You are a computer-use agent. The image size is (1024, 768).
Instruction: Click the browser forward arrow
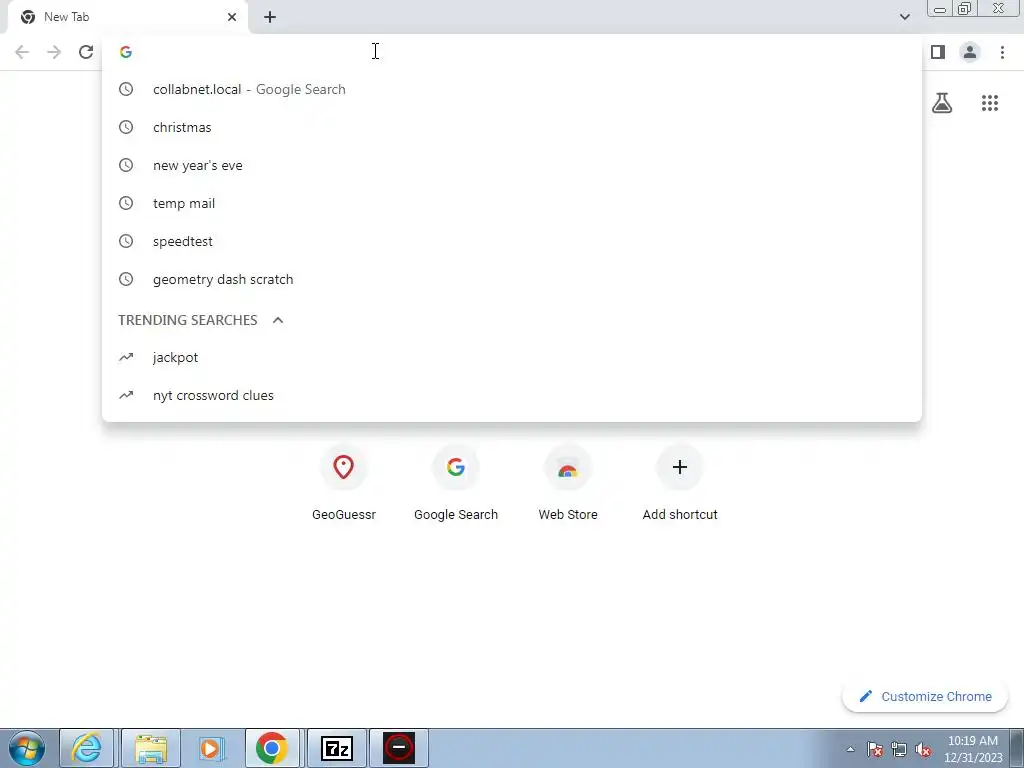click(x=54, y=52)
